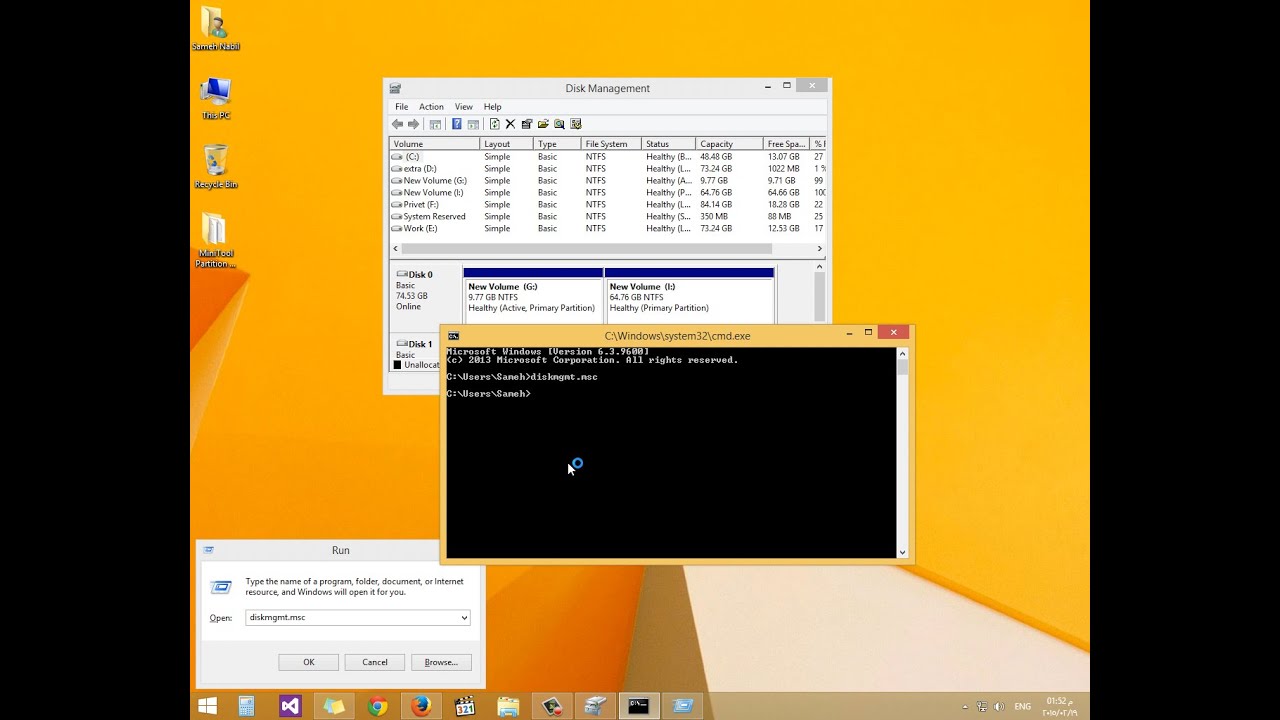Open Visual Studio from the taskbar
The image size is (1280, 720).
(290, 706)
